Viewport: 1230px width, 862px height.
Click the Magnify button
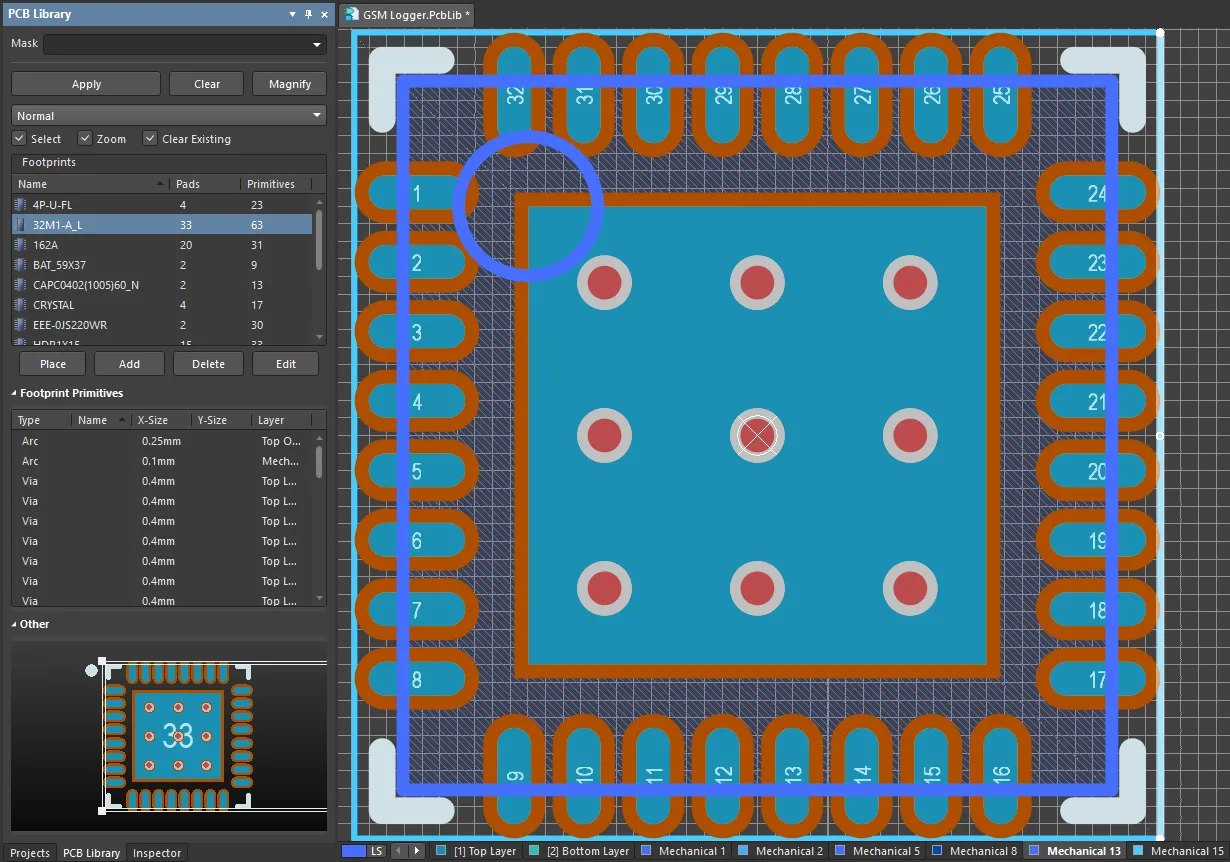tap(289, 84)
